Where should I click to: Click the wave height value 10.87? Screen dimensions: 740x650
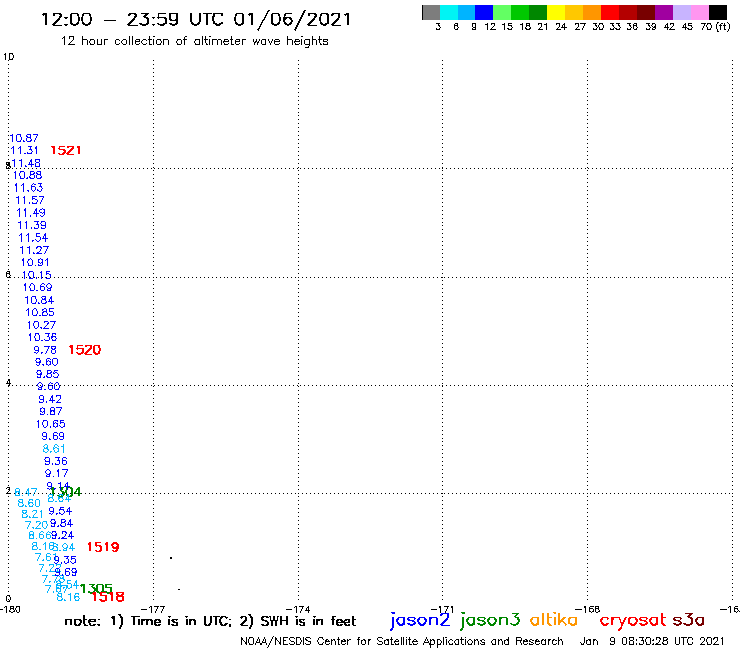click(24, 138)
